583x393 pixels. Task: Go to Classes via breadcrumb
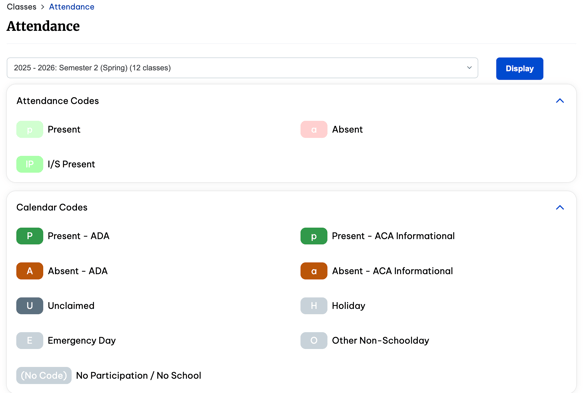(x=22, y=7)
